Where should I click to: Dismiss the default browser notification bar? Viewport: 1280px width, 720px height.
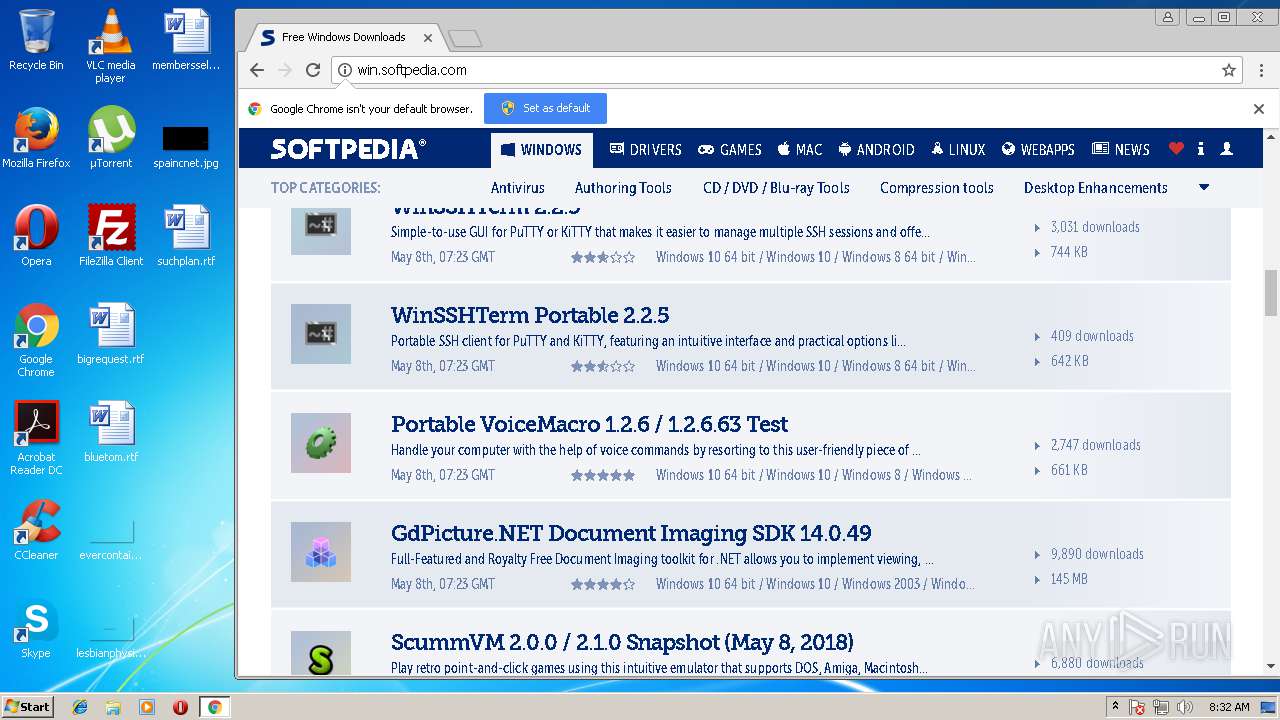[1259, 109]
